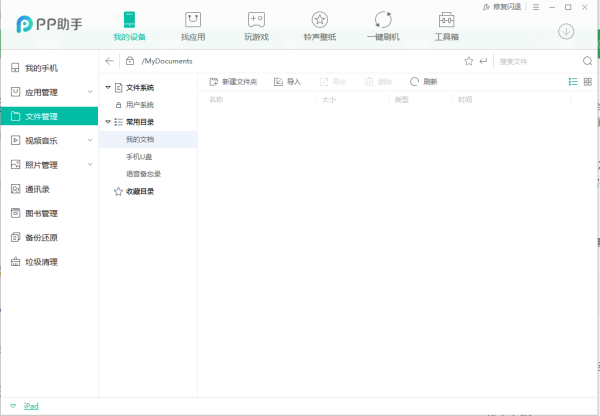
Task: Select 常用目录 in the tree
Action: point(140,122)
